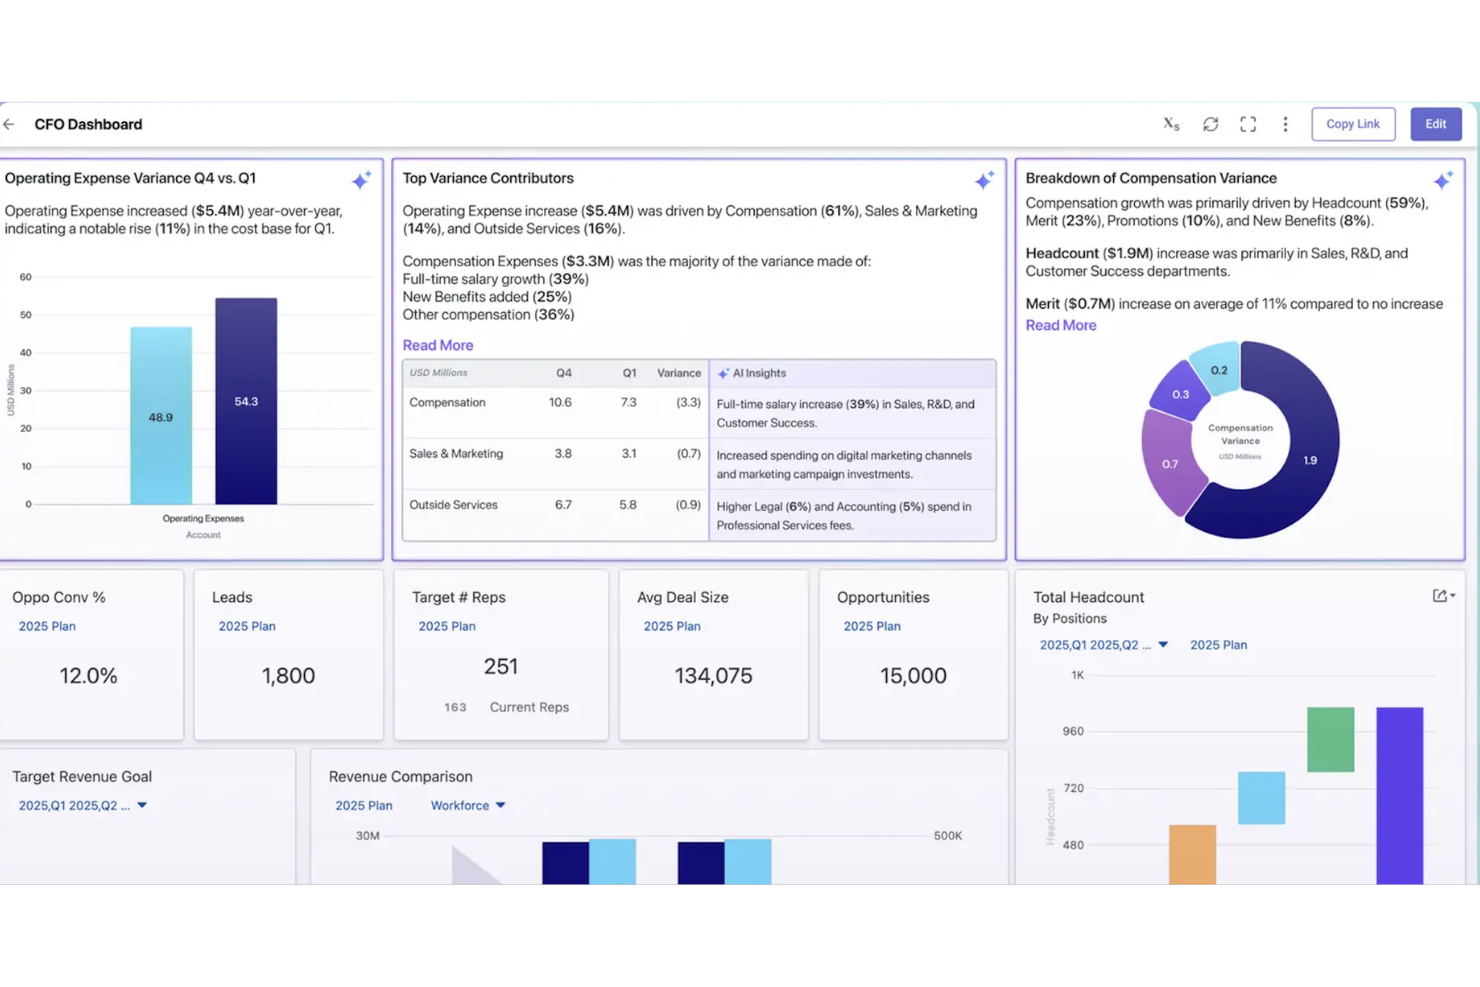This screenshot has height=987, width=1480.
Task: Click 2025 Plan link on Oppo Conv % card
Action: [x=47, y=626]
